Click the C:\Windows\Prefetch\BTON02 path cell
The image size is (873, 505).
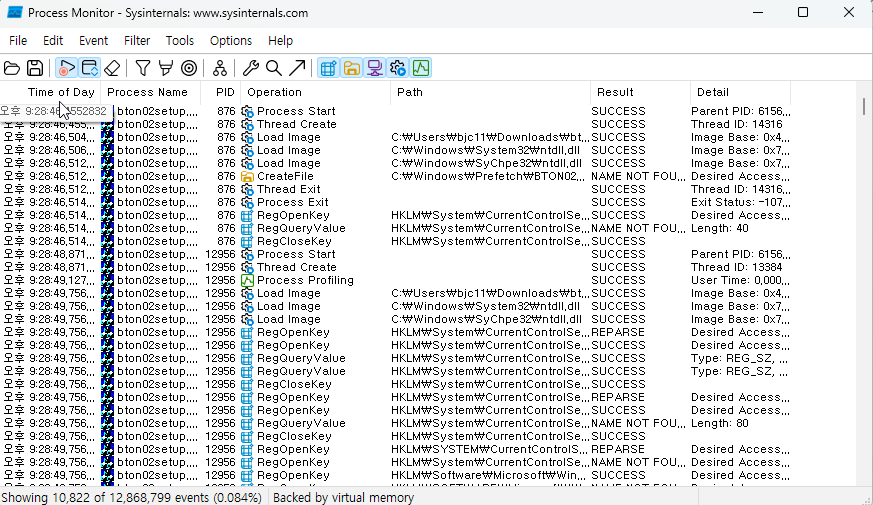tap(489, 176)
